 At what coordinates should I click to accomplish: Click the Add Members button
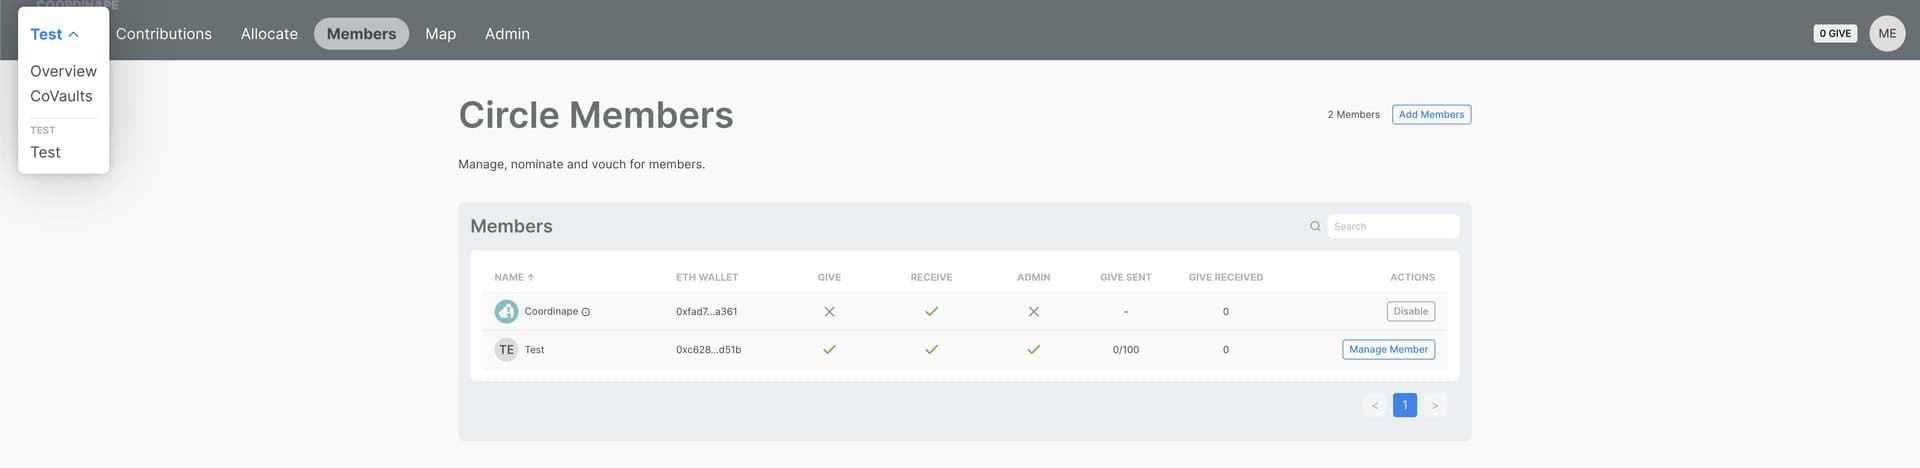click(x=1431, y=115)
